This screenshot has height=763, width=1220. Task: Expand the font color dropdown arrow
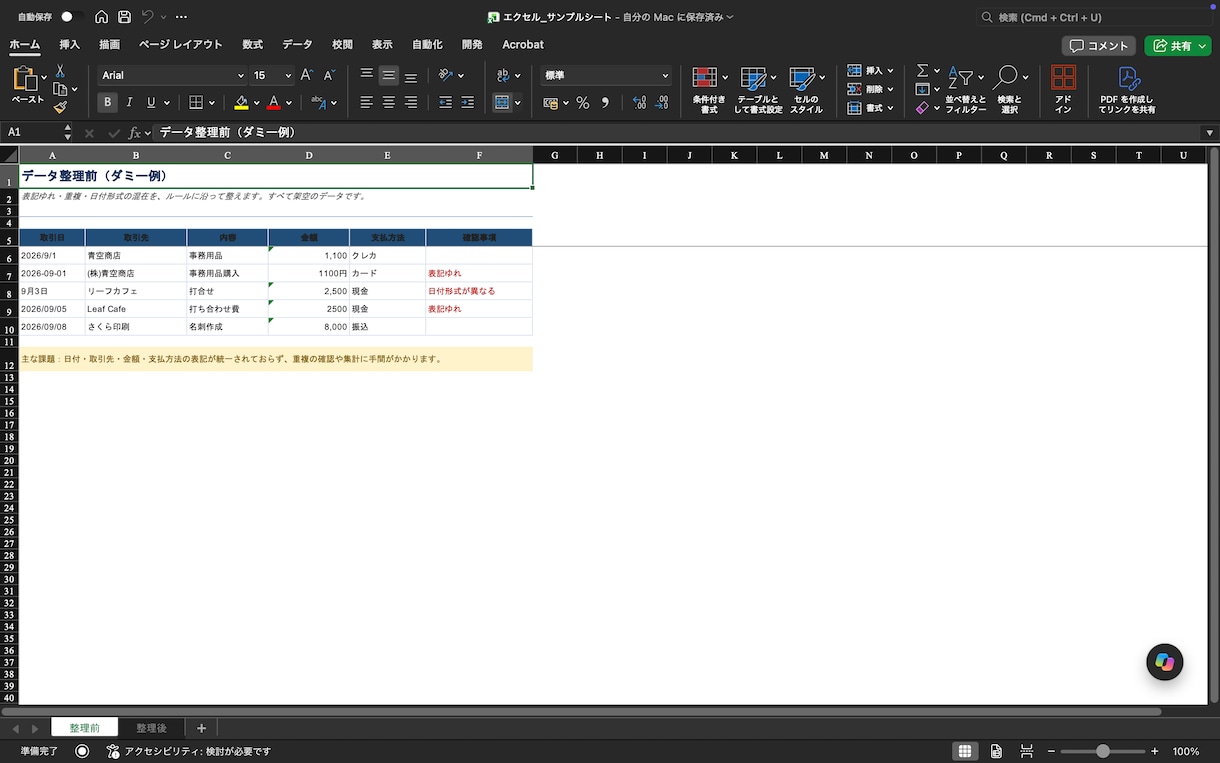[289, 102]
